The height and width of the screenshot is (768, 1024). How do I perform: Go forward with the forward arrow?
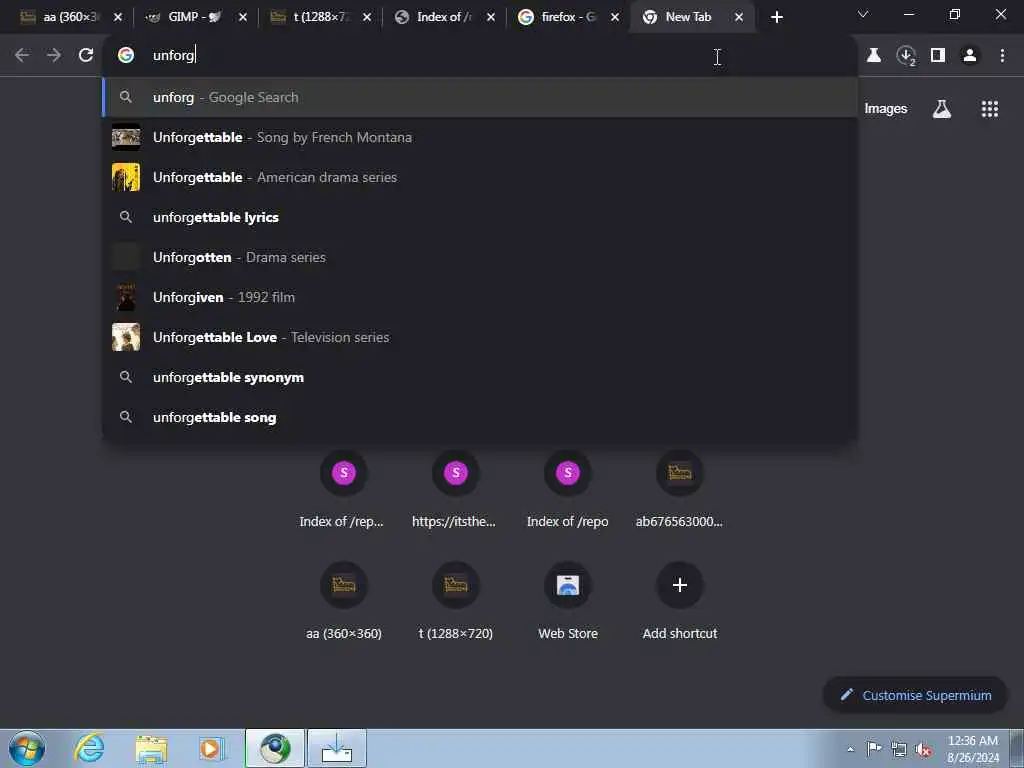pos(54,56)
